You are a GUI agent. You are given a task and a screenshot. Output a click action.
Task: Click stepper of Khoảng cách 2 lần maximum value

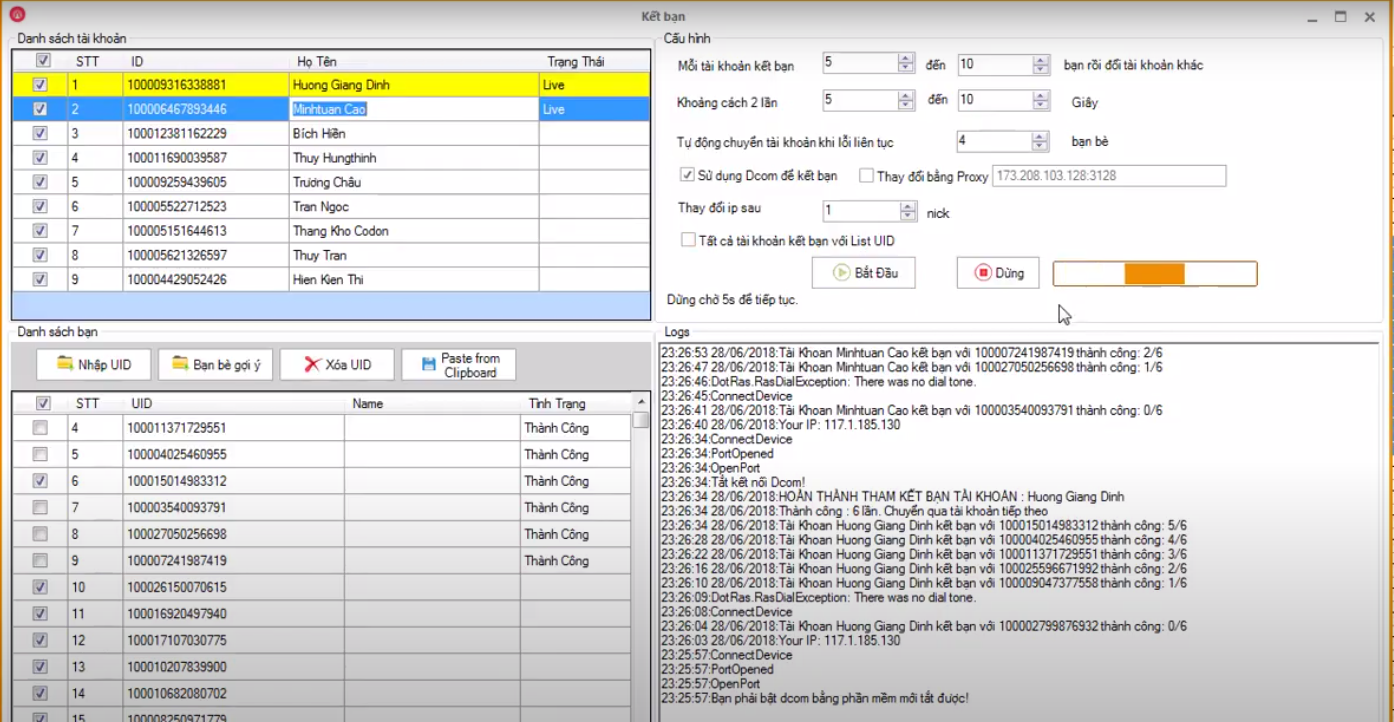pos(1041,100)
